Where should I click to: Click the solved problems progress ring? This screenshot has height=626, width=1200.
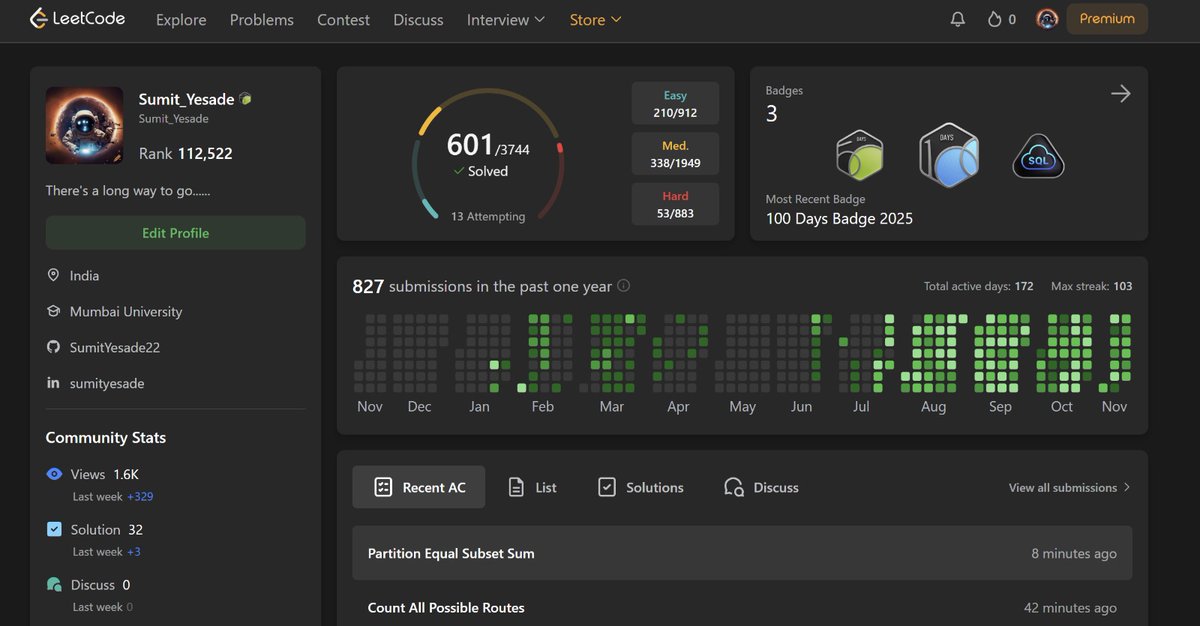pyautogui.click(x=488, y=154)
